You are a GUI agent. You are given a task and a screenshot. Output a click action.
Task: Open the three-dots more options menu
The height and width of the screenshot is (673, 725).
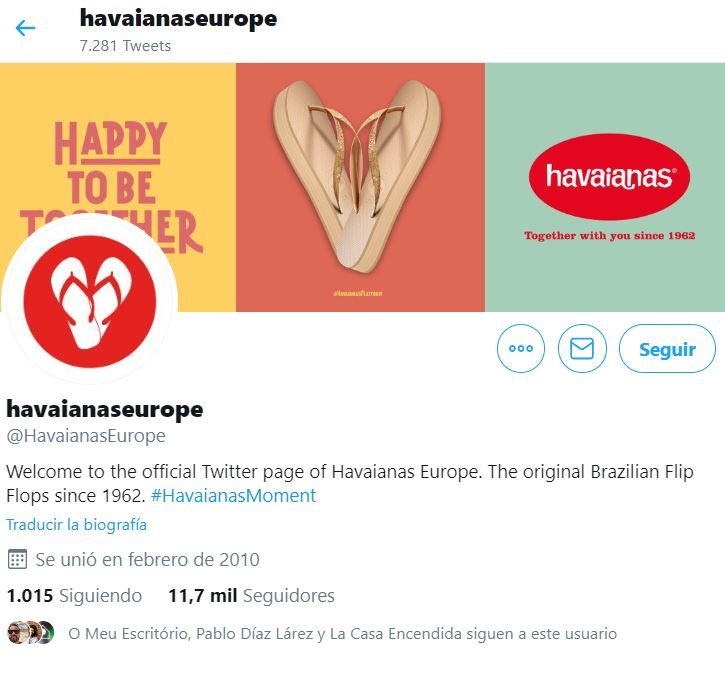click(521, 348)
